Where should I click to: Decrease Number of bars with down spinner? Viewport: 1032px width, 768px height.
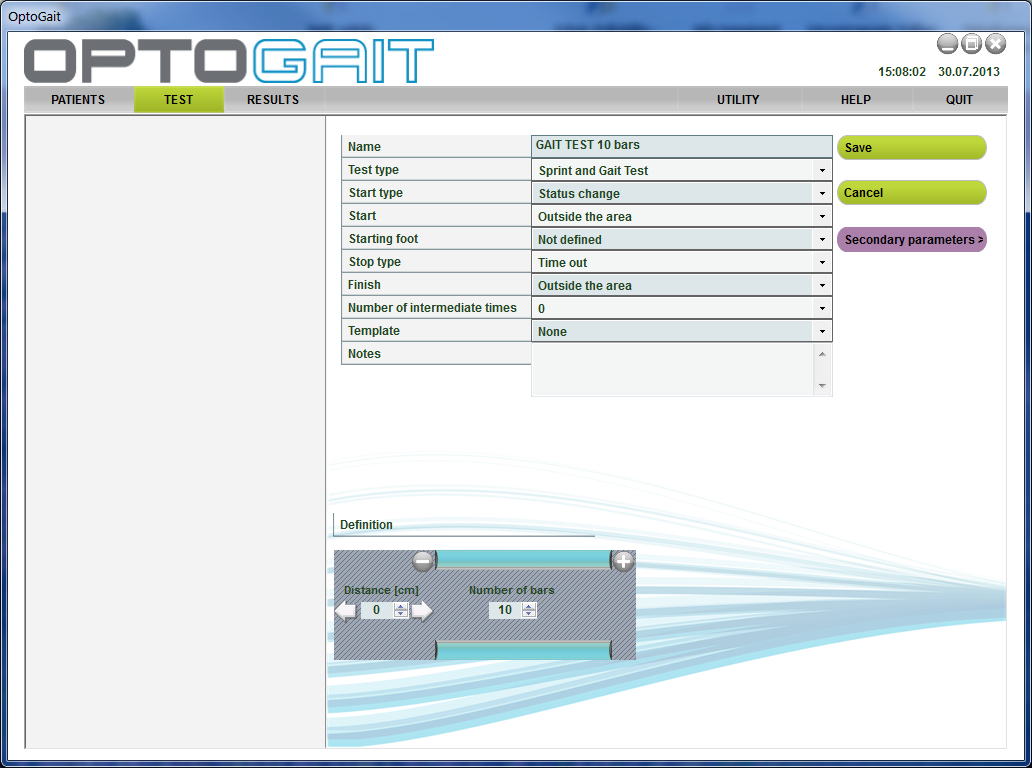point(529,614)
